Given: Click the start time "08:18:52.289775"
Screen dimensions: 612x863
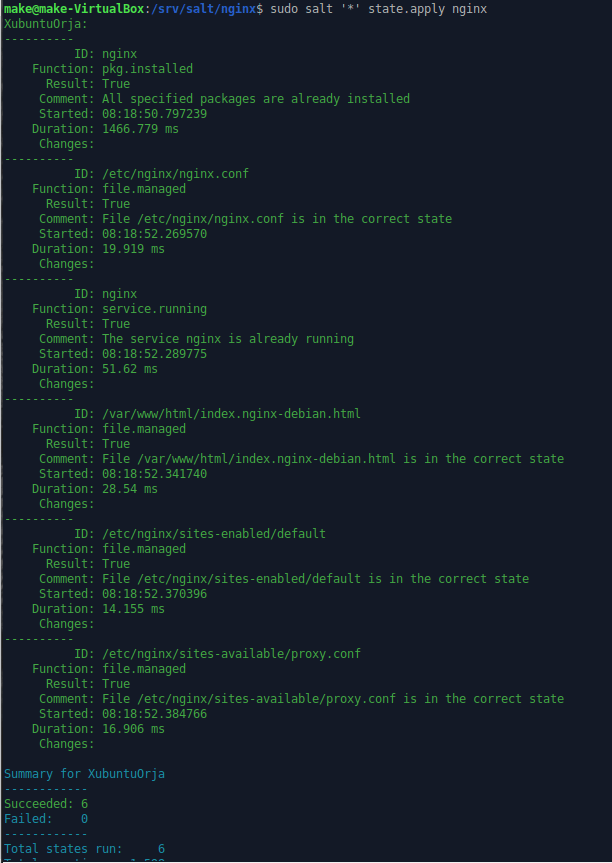Looking at the screenshot, I should 154,354.
